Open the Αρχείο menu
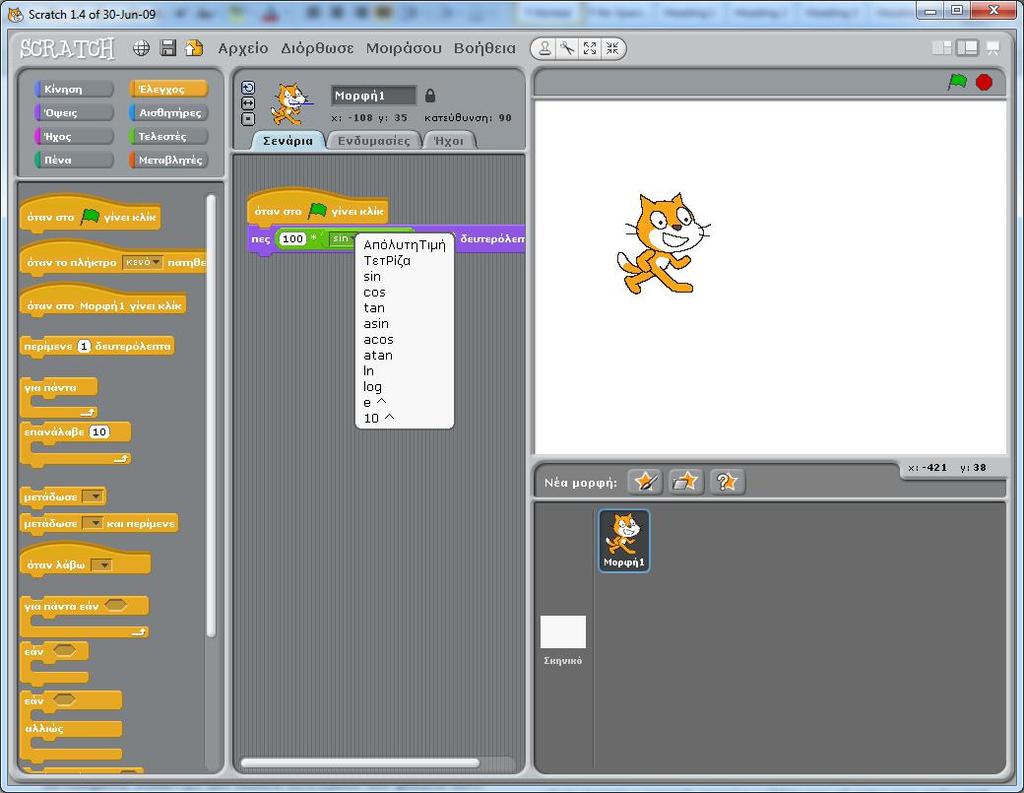 (243, 48)
